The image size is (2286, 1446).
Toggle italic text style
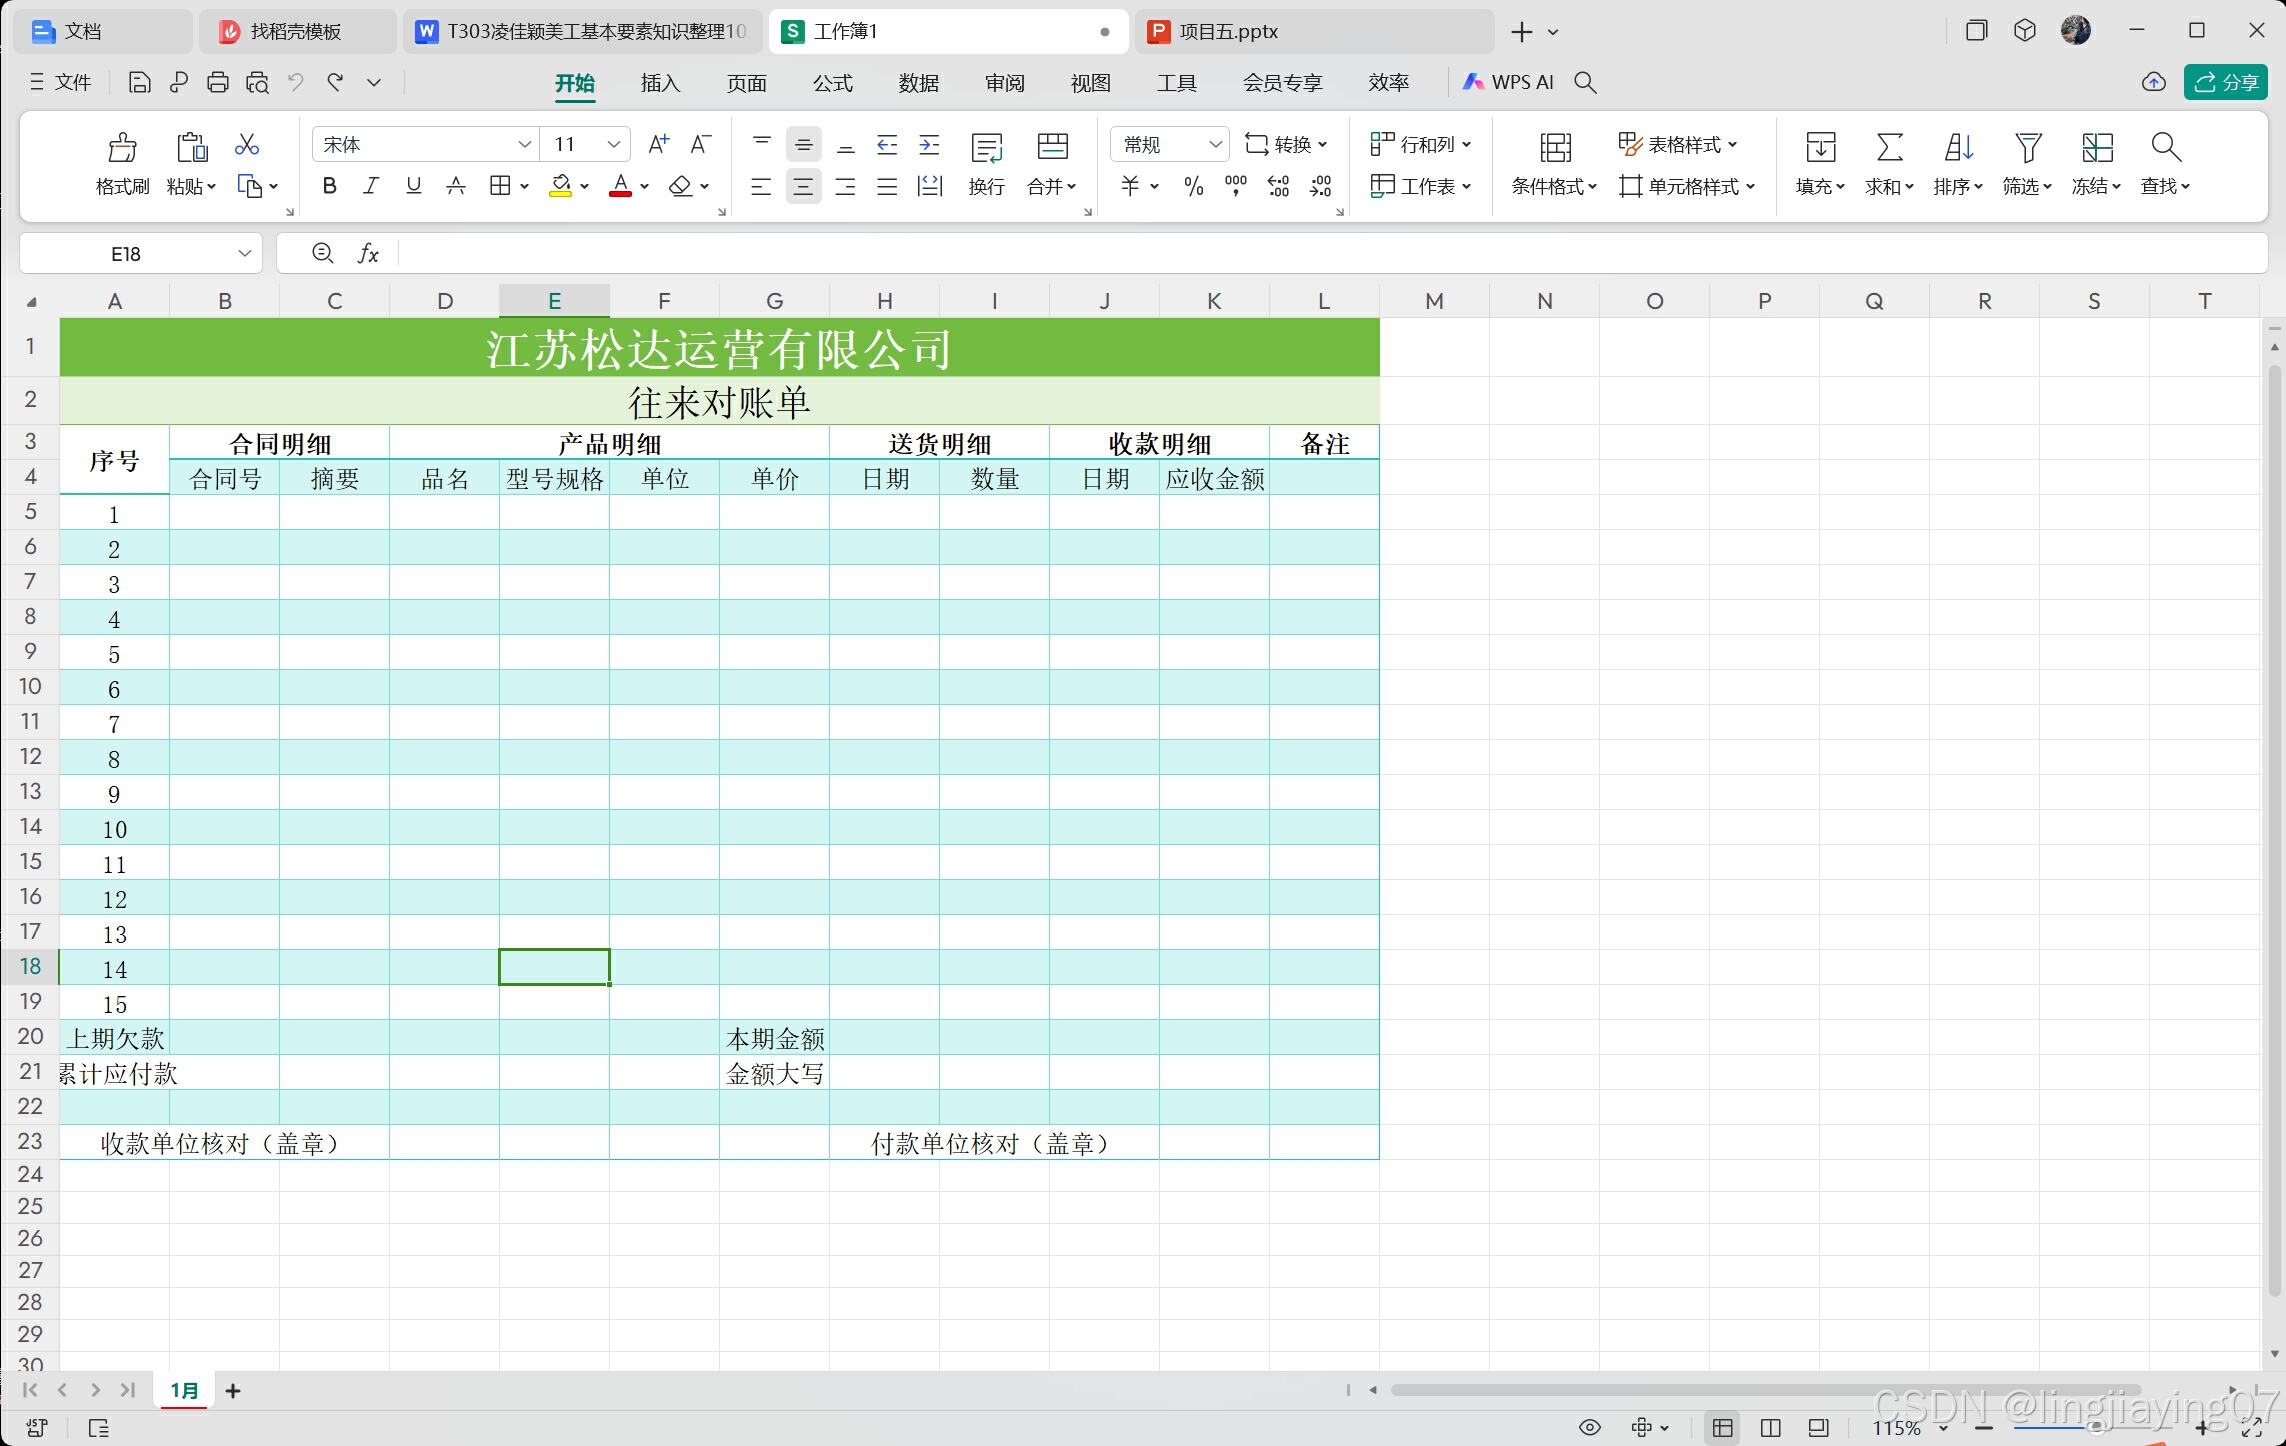(371, 186)
